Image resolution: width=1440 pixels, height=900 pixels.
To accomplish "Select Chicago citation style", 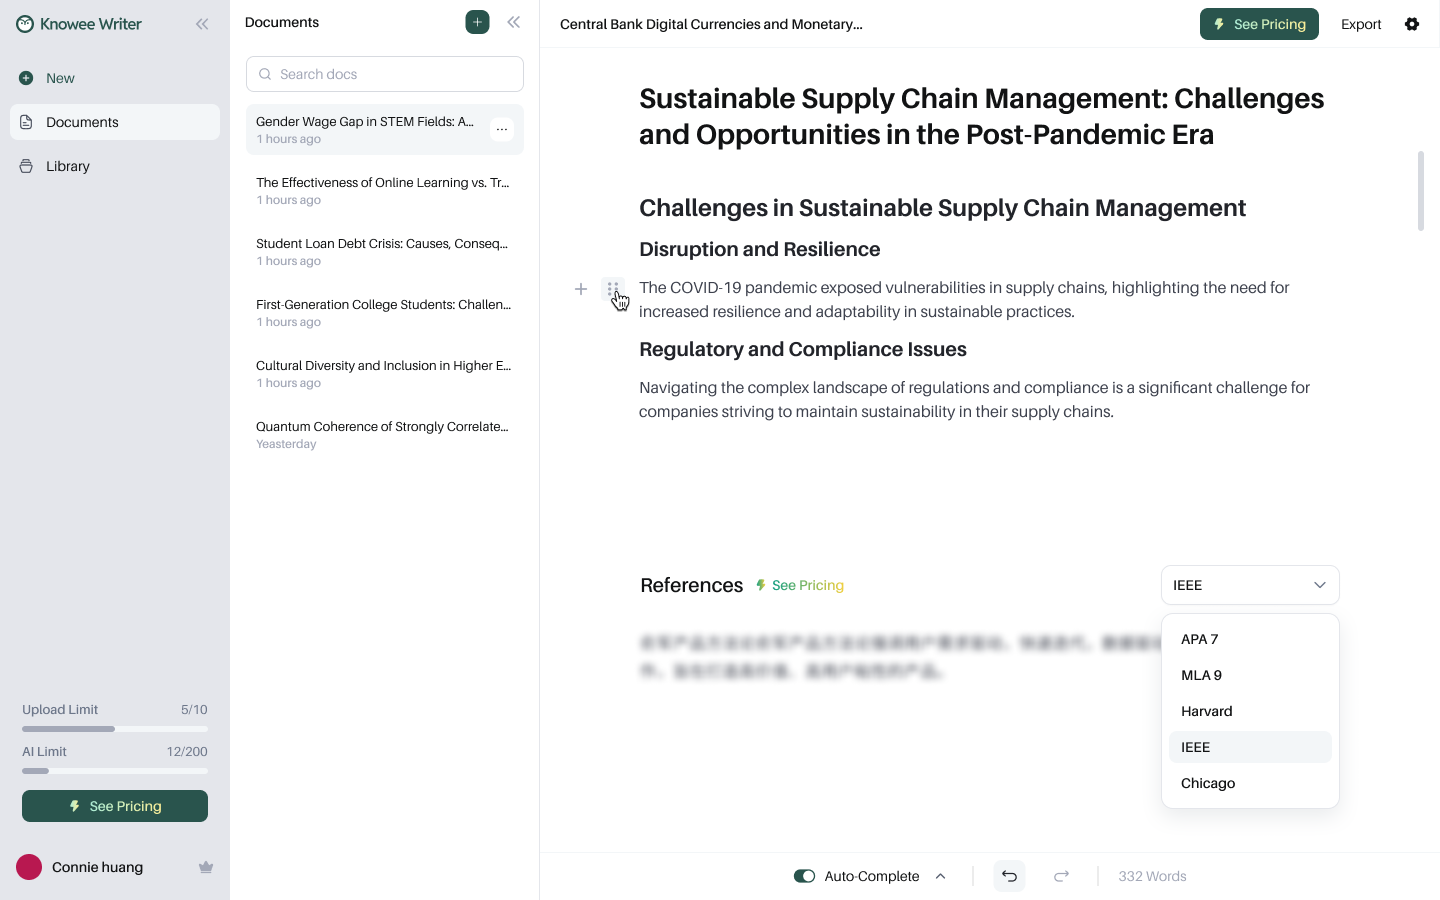I will 1250,783.
